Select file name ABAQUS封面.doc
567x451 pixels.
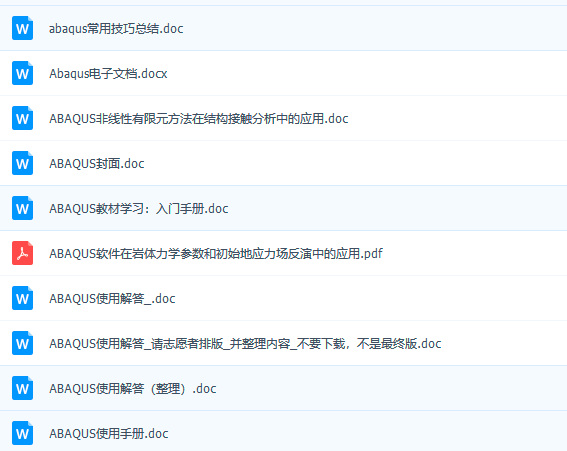pos(97,163)
